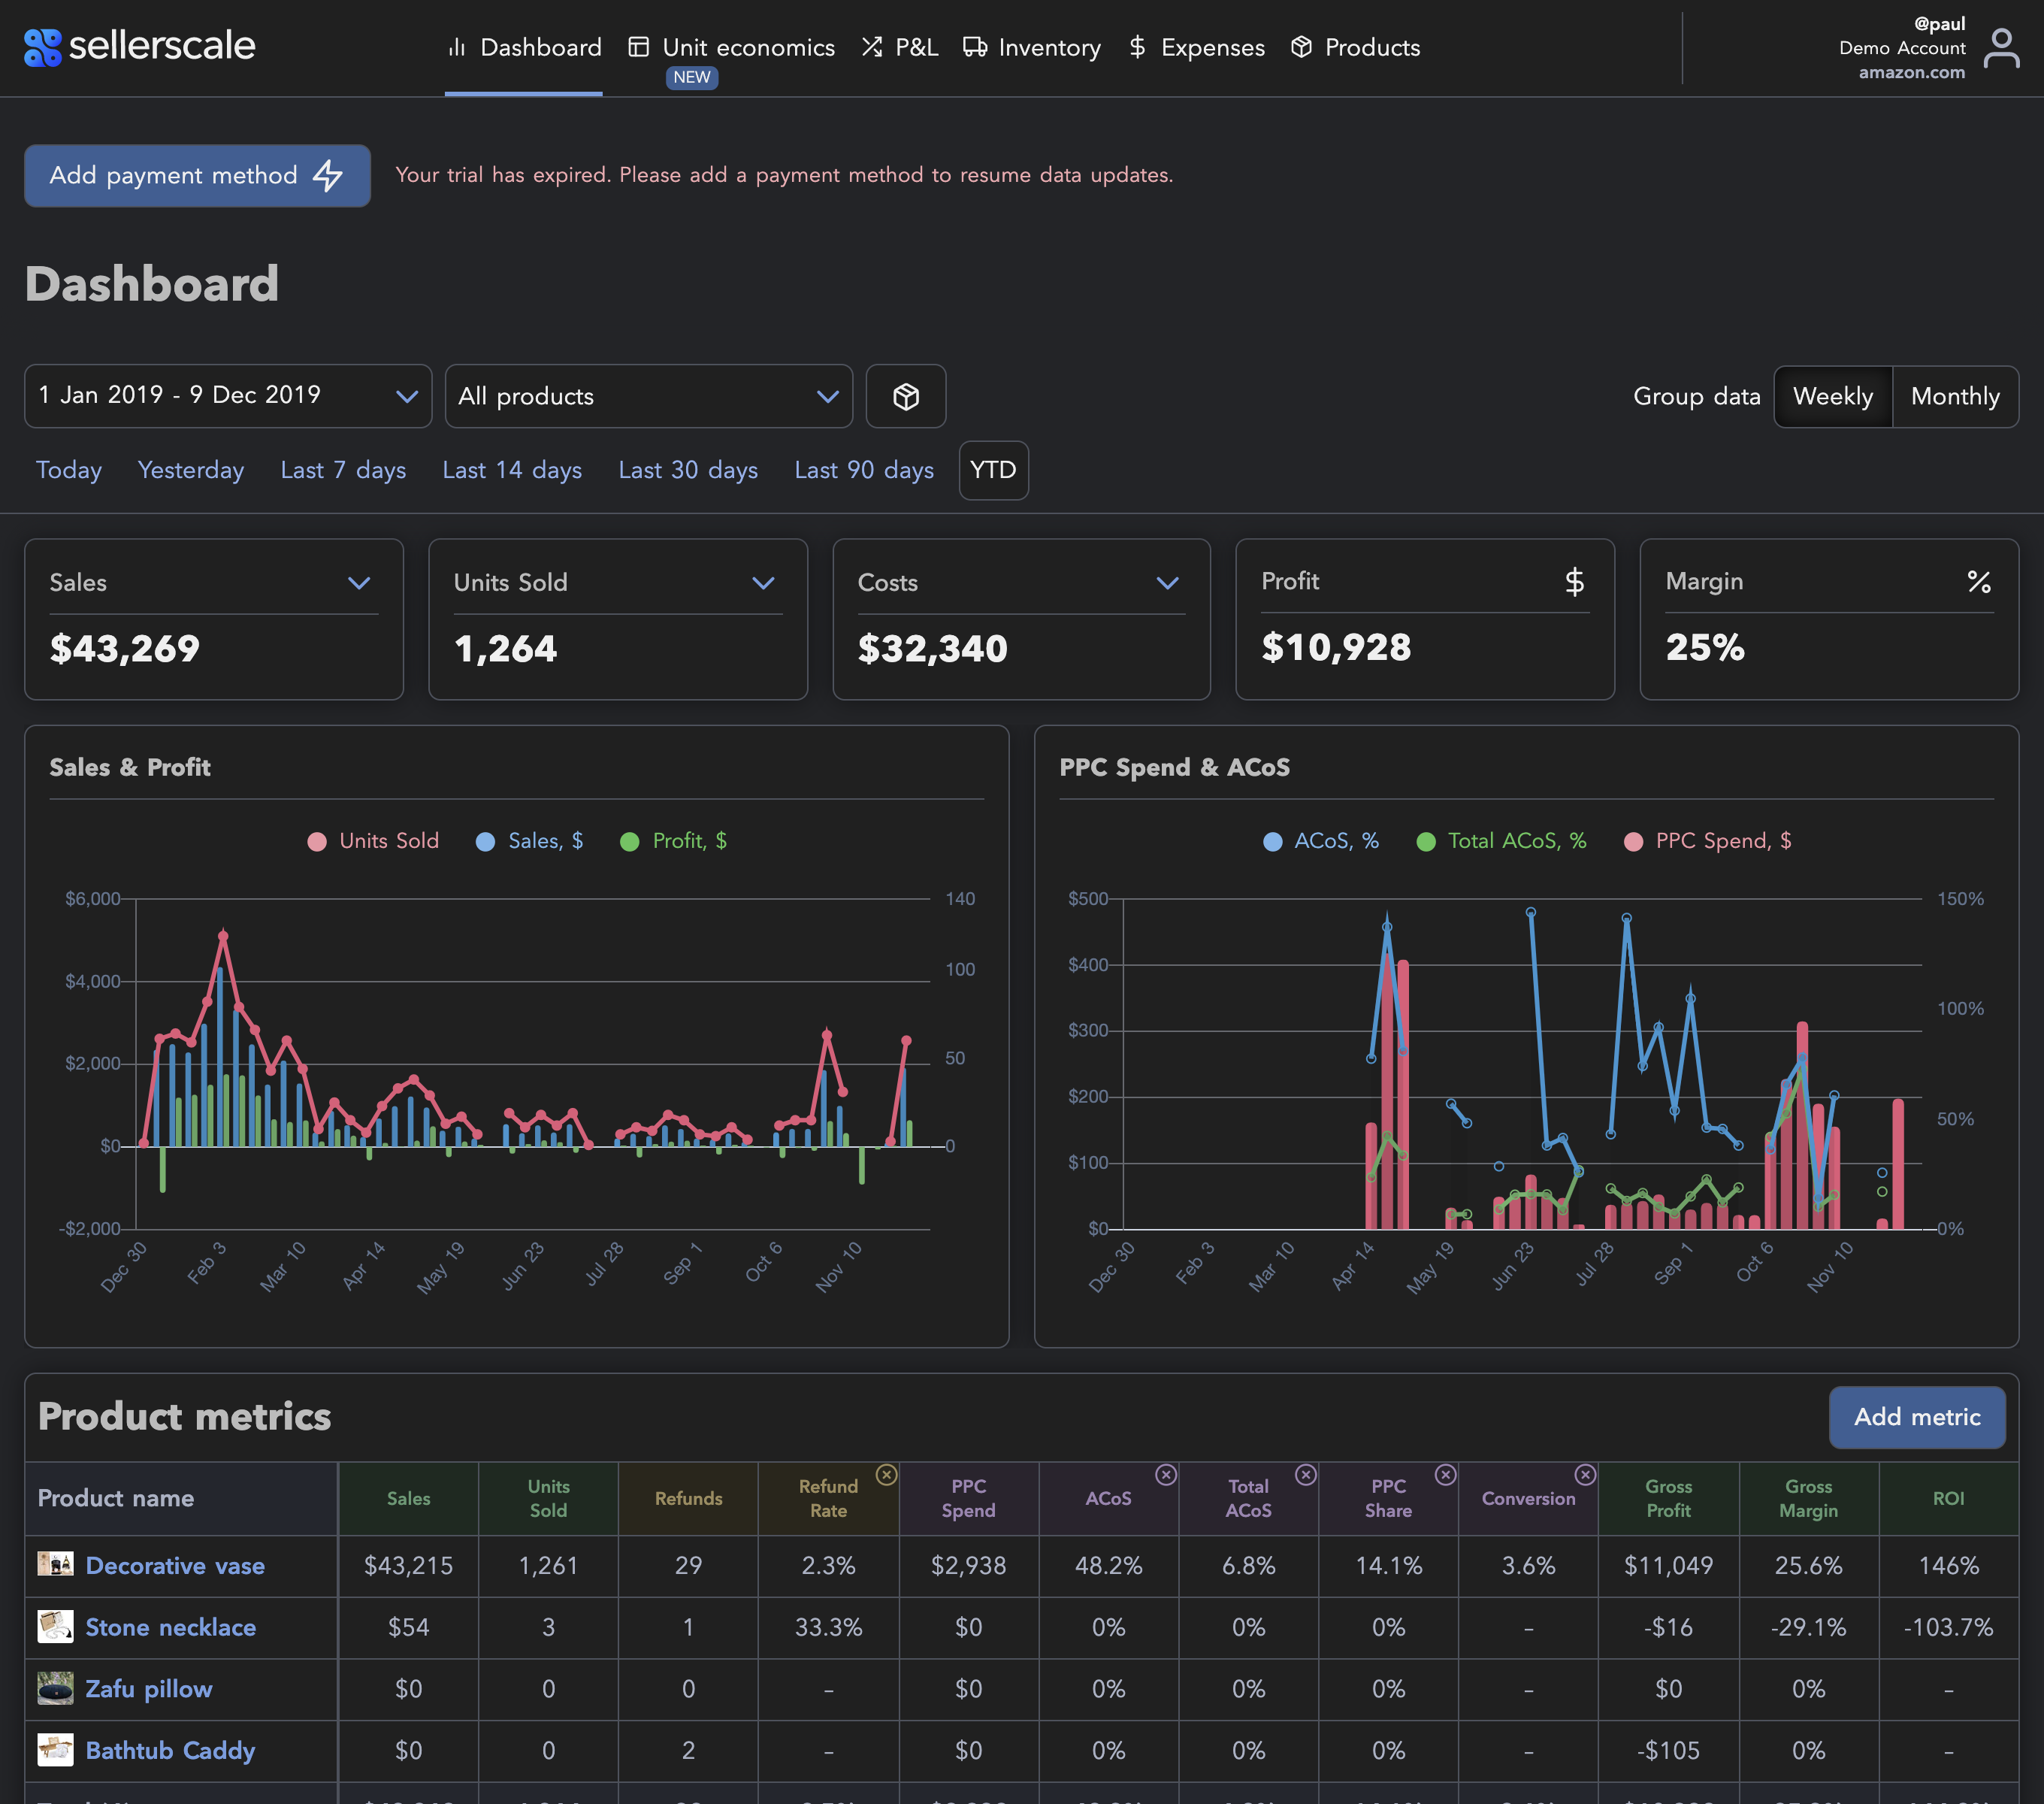Screen dimensions: 2044x1804
Task: Click the dollar icon on the Profit card
Action: click(x=1574, y=582)
